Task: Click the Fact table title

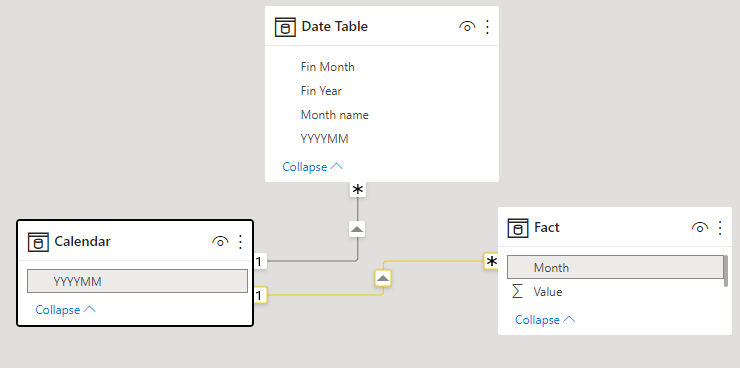Action: (x=547, y=227)
